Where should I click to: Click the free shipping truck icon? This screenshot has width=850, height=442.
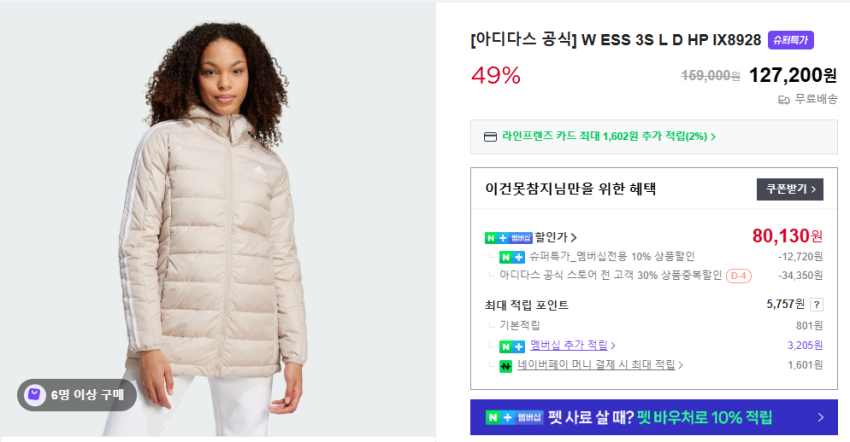pyautogui.click(x=784, y=100)
